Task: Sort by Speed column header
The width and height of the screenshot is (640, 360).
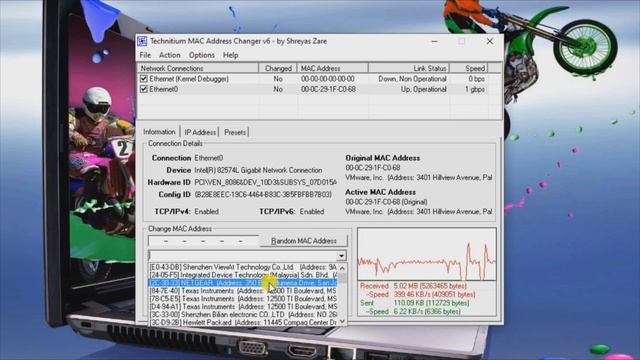Action: pyautogui.click(x=469, y=68)
